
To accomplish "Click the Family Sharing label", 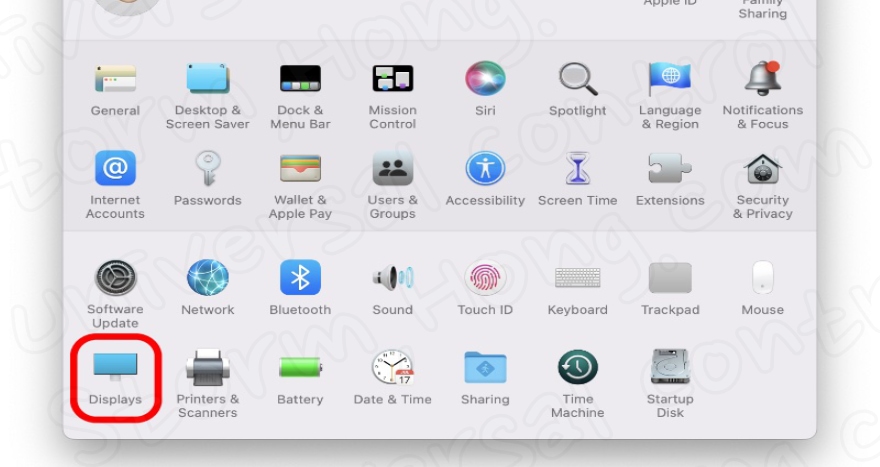I will (763, 9).
